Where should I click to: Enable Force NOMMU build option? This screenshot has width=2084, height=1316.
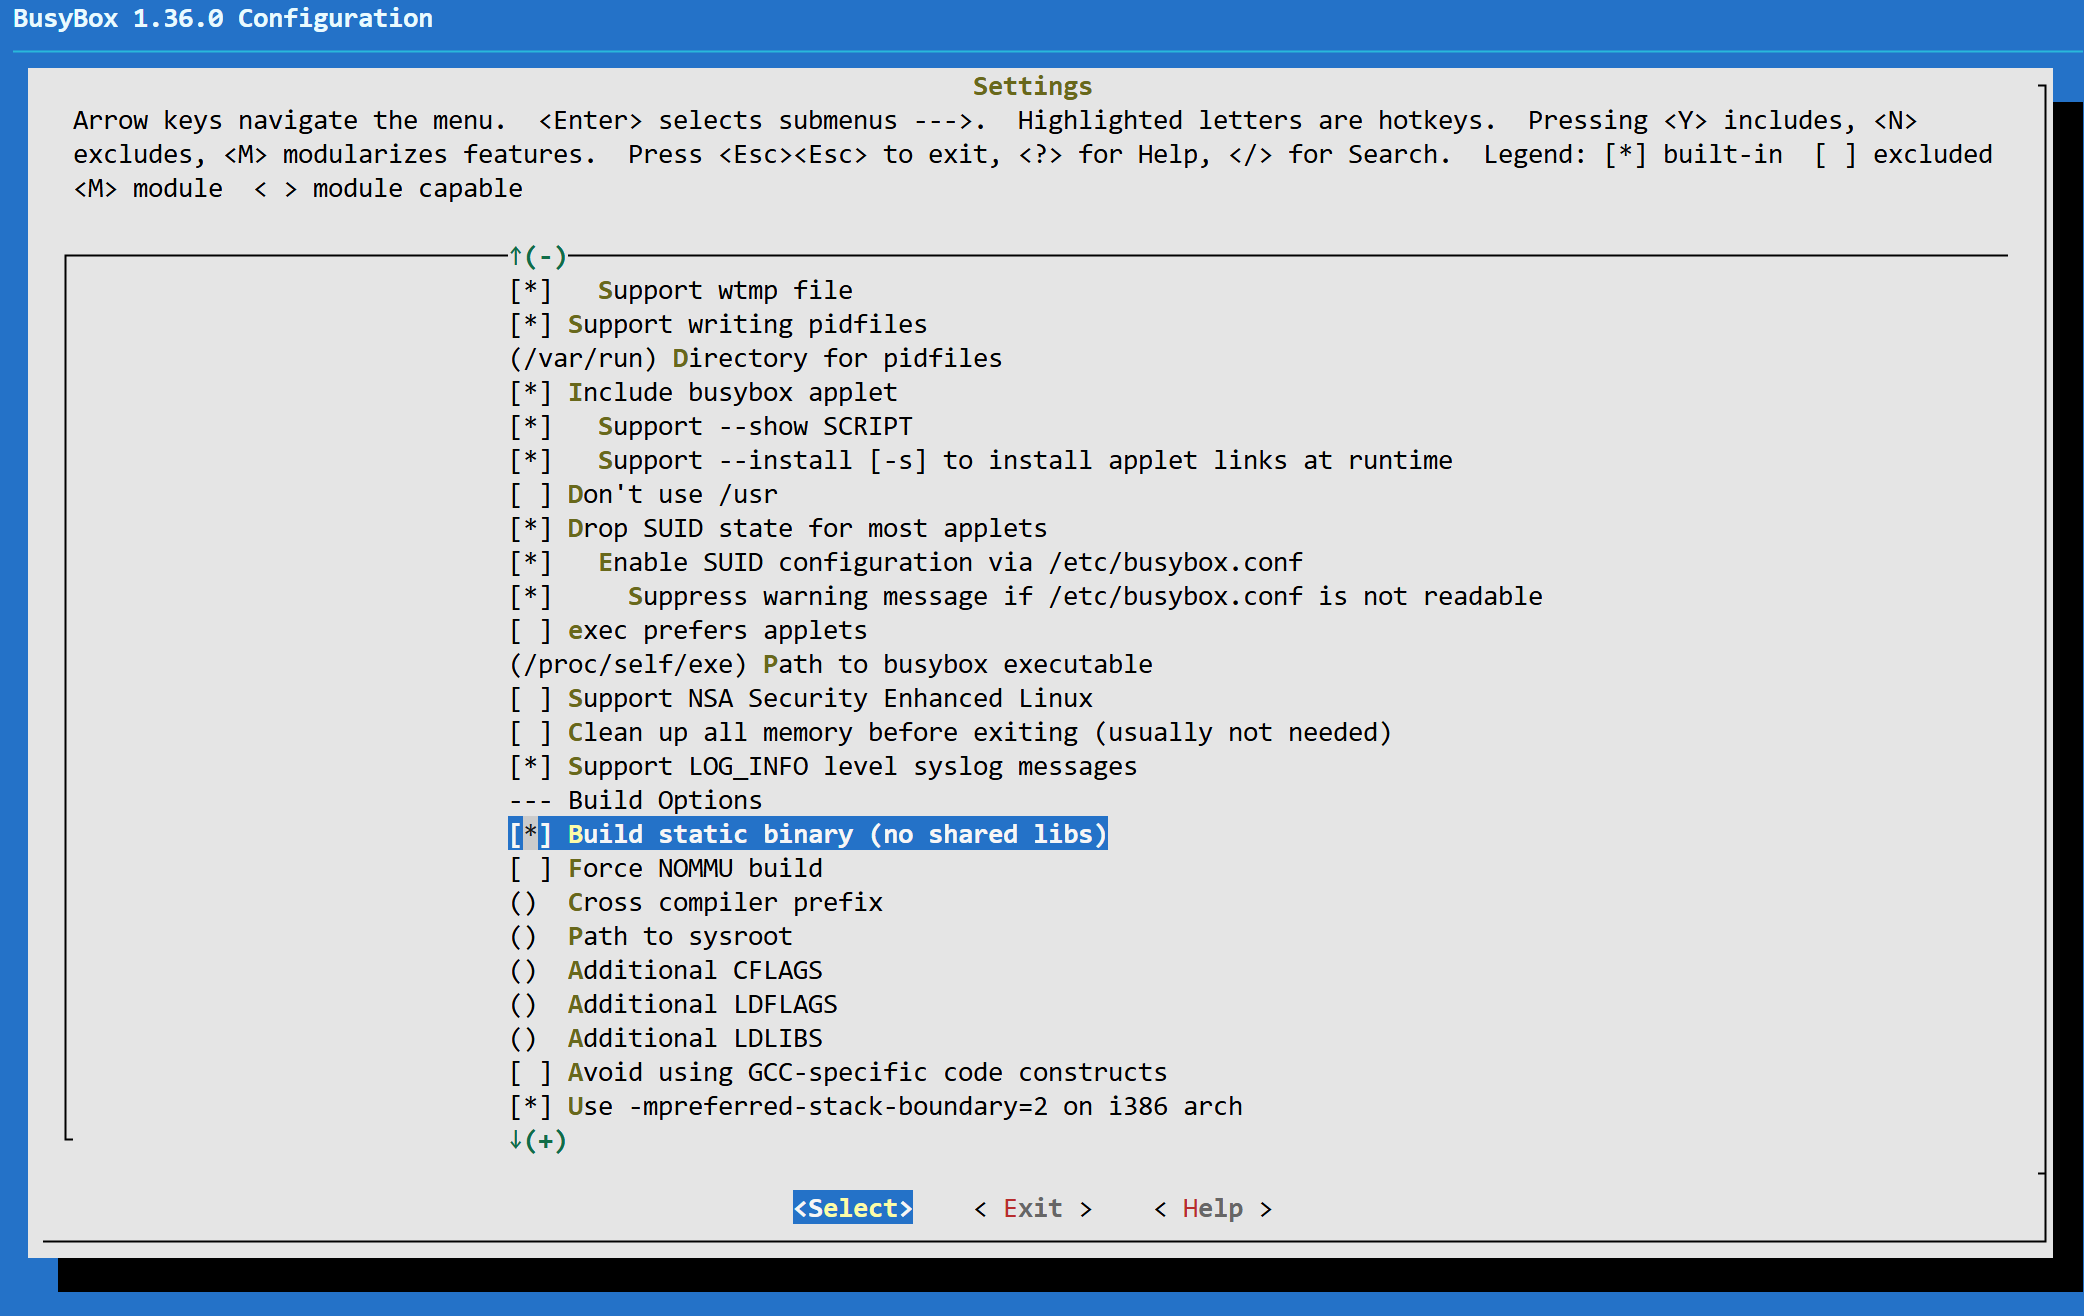pyautogui.click(x=666, y=868)
